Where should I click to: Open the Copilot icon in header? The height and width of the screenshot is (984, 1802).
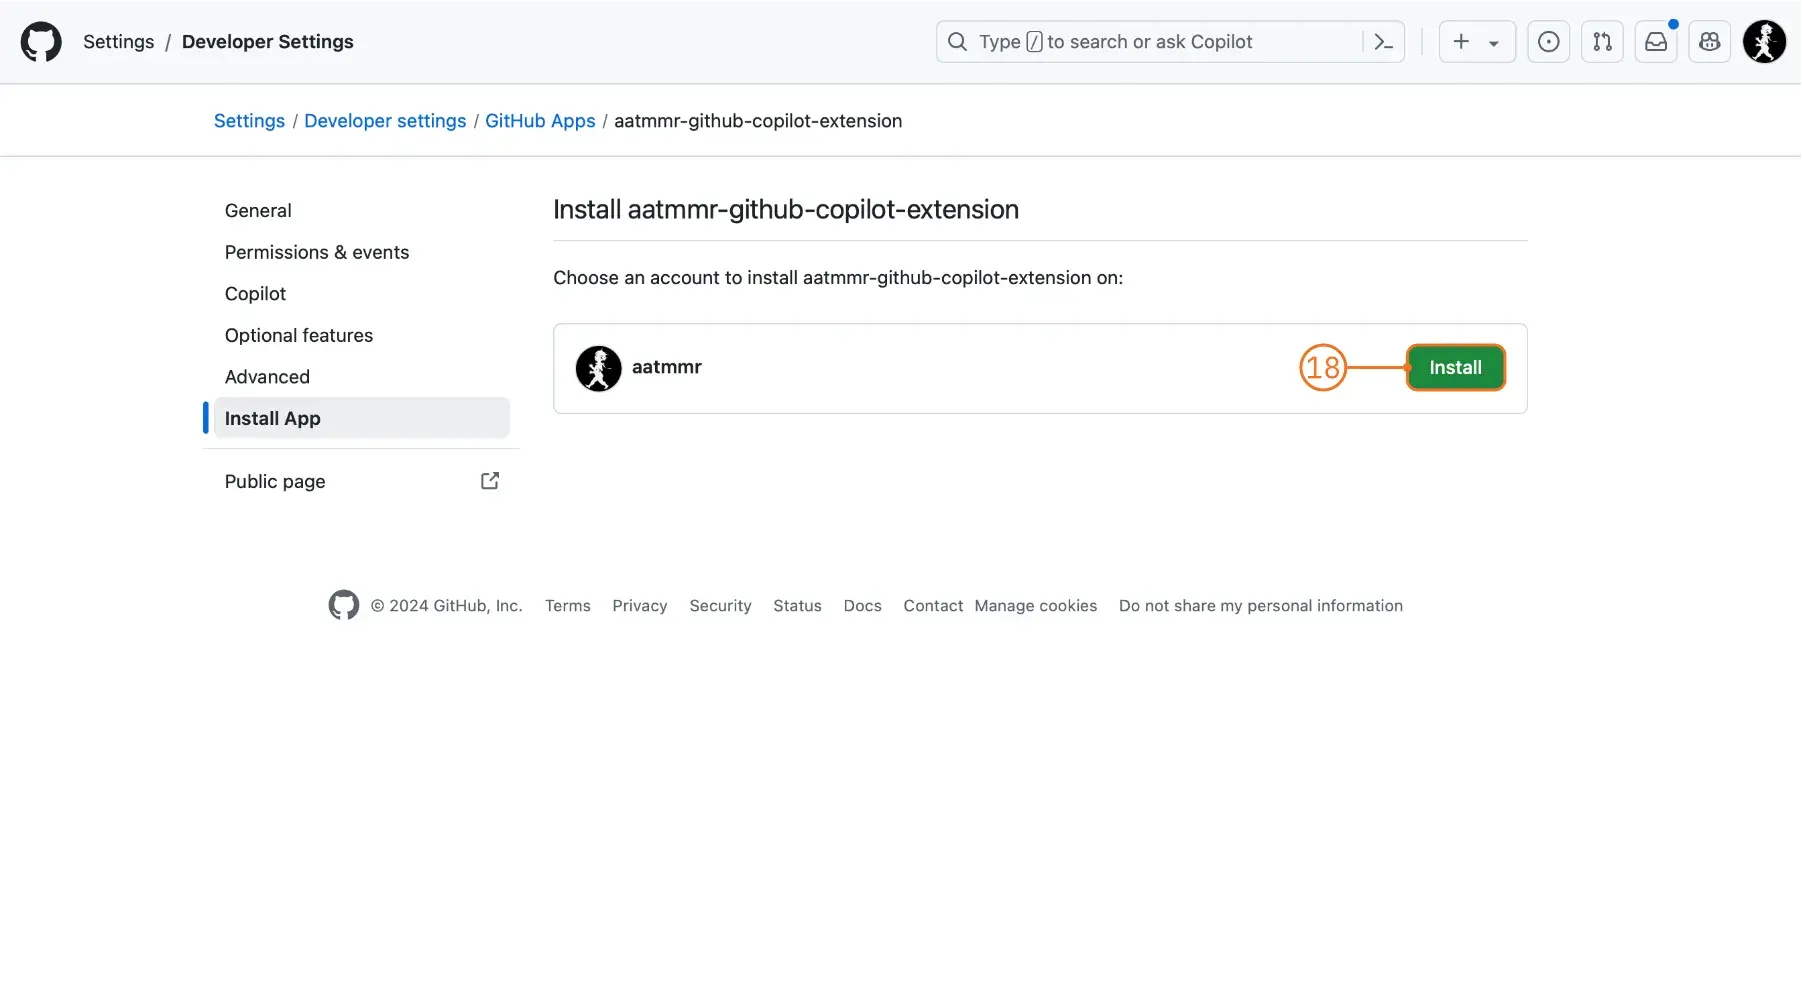1710,42
